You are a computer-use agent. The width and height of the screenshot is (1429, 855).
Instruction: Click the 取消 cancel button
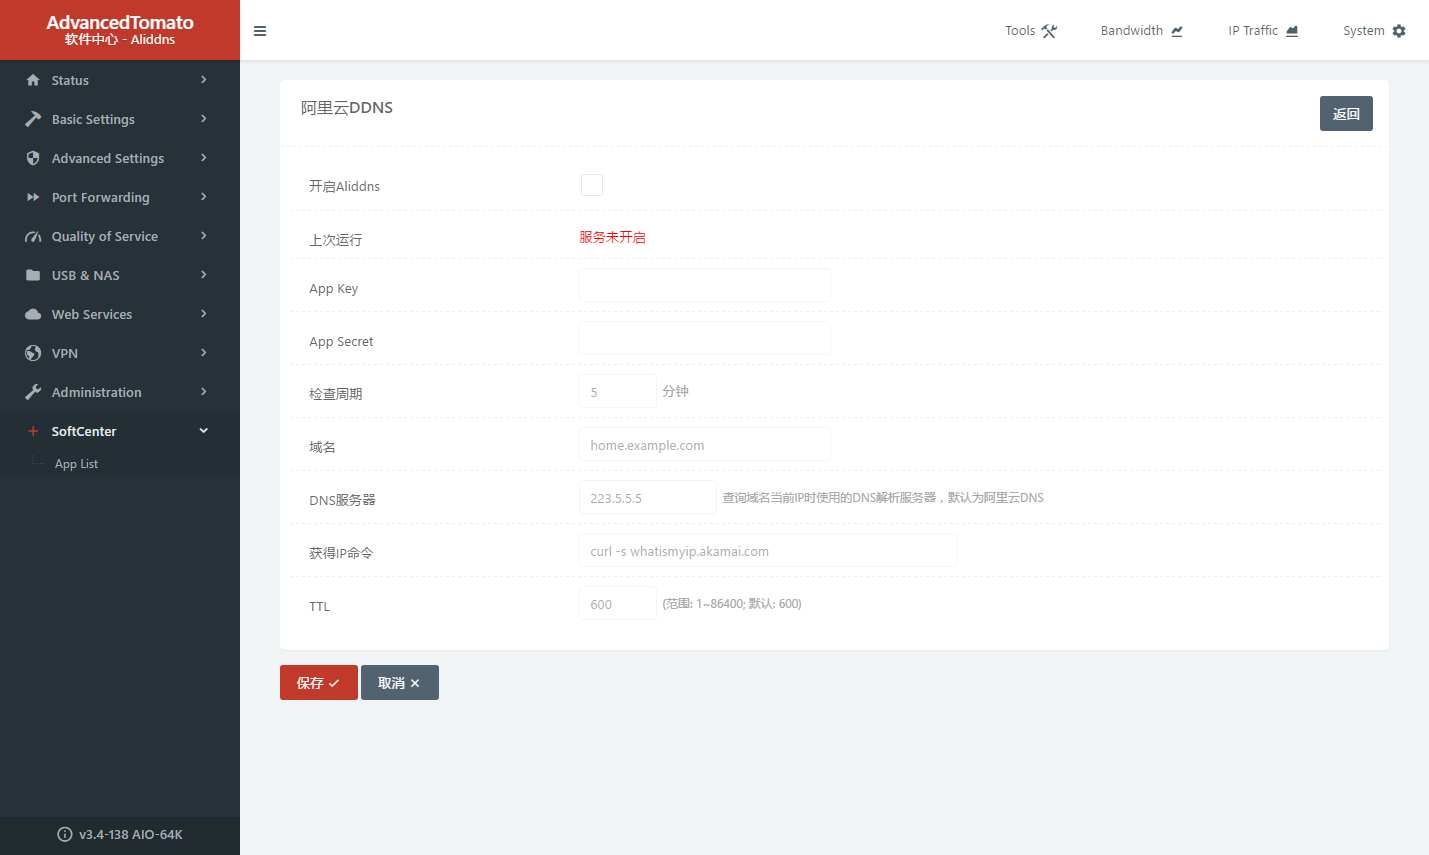(x=399, y=683)
